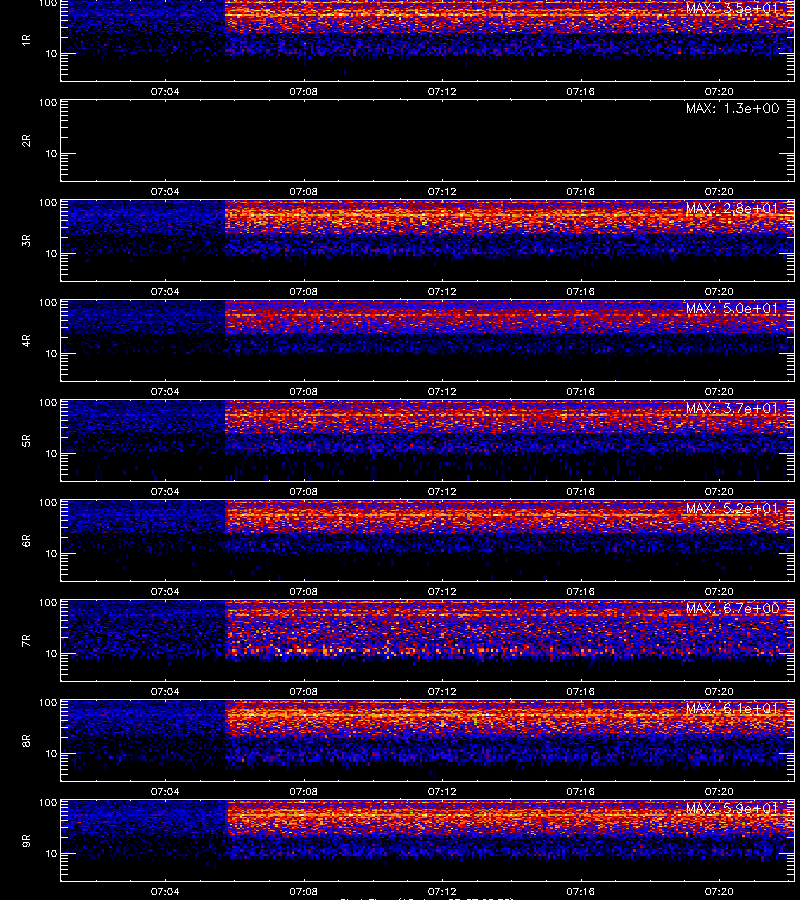Select the '9R' panel axis label
The height and width of the screenshot is (900, 800).
point(26,840)
